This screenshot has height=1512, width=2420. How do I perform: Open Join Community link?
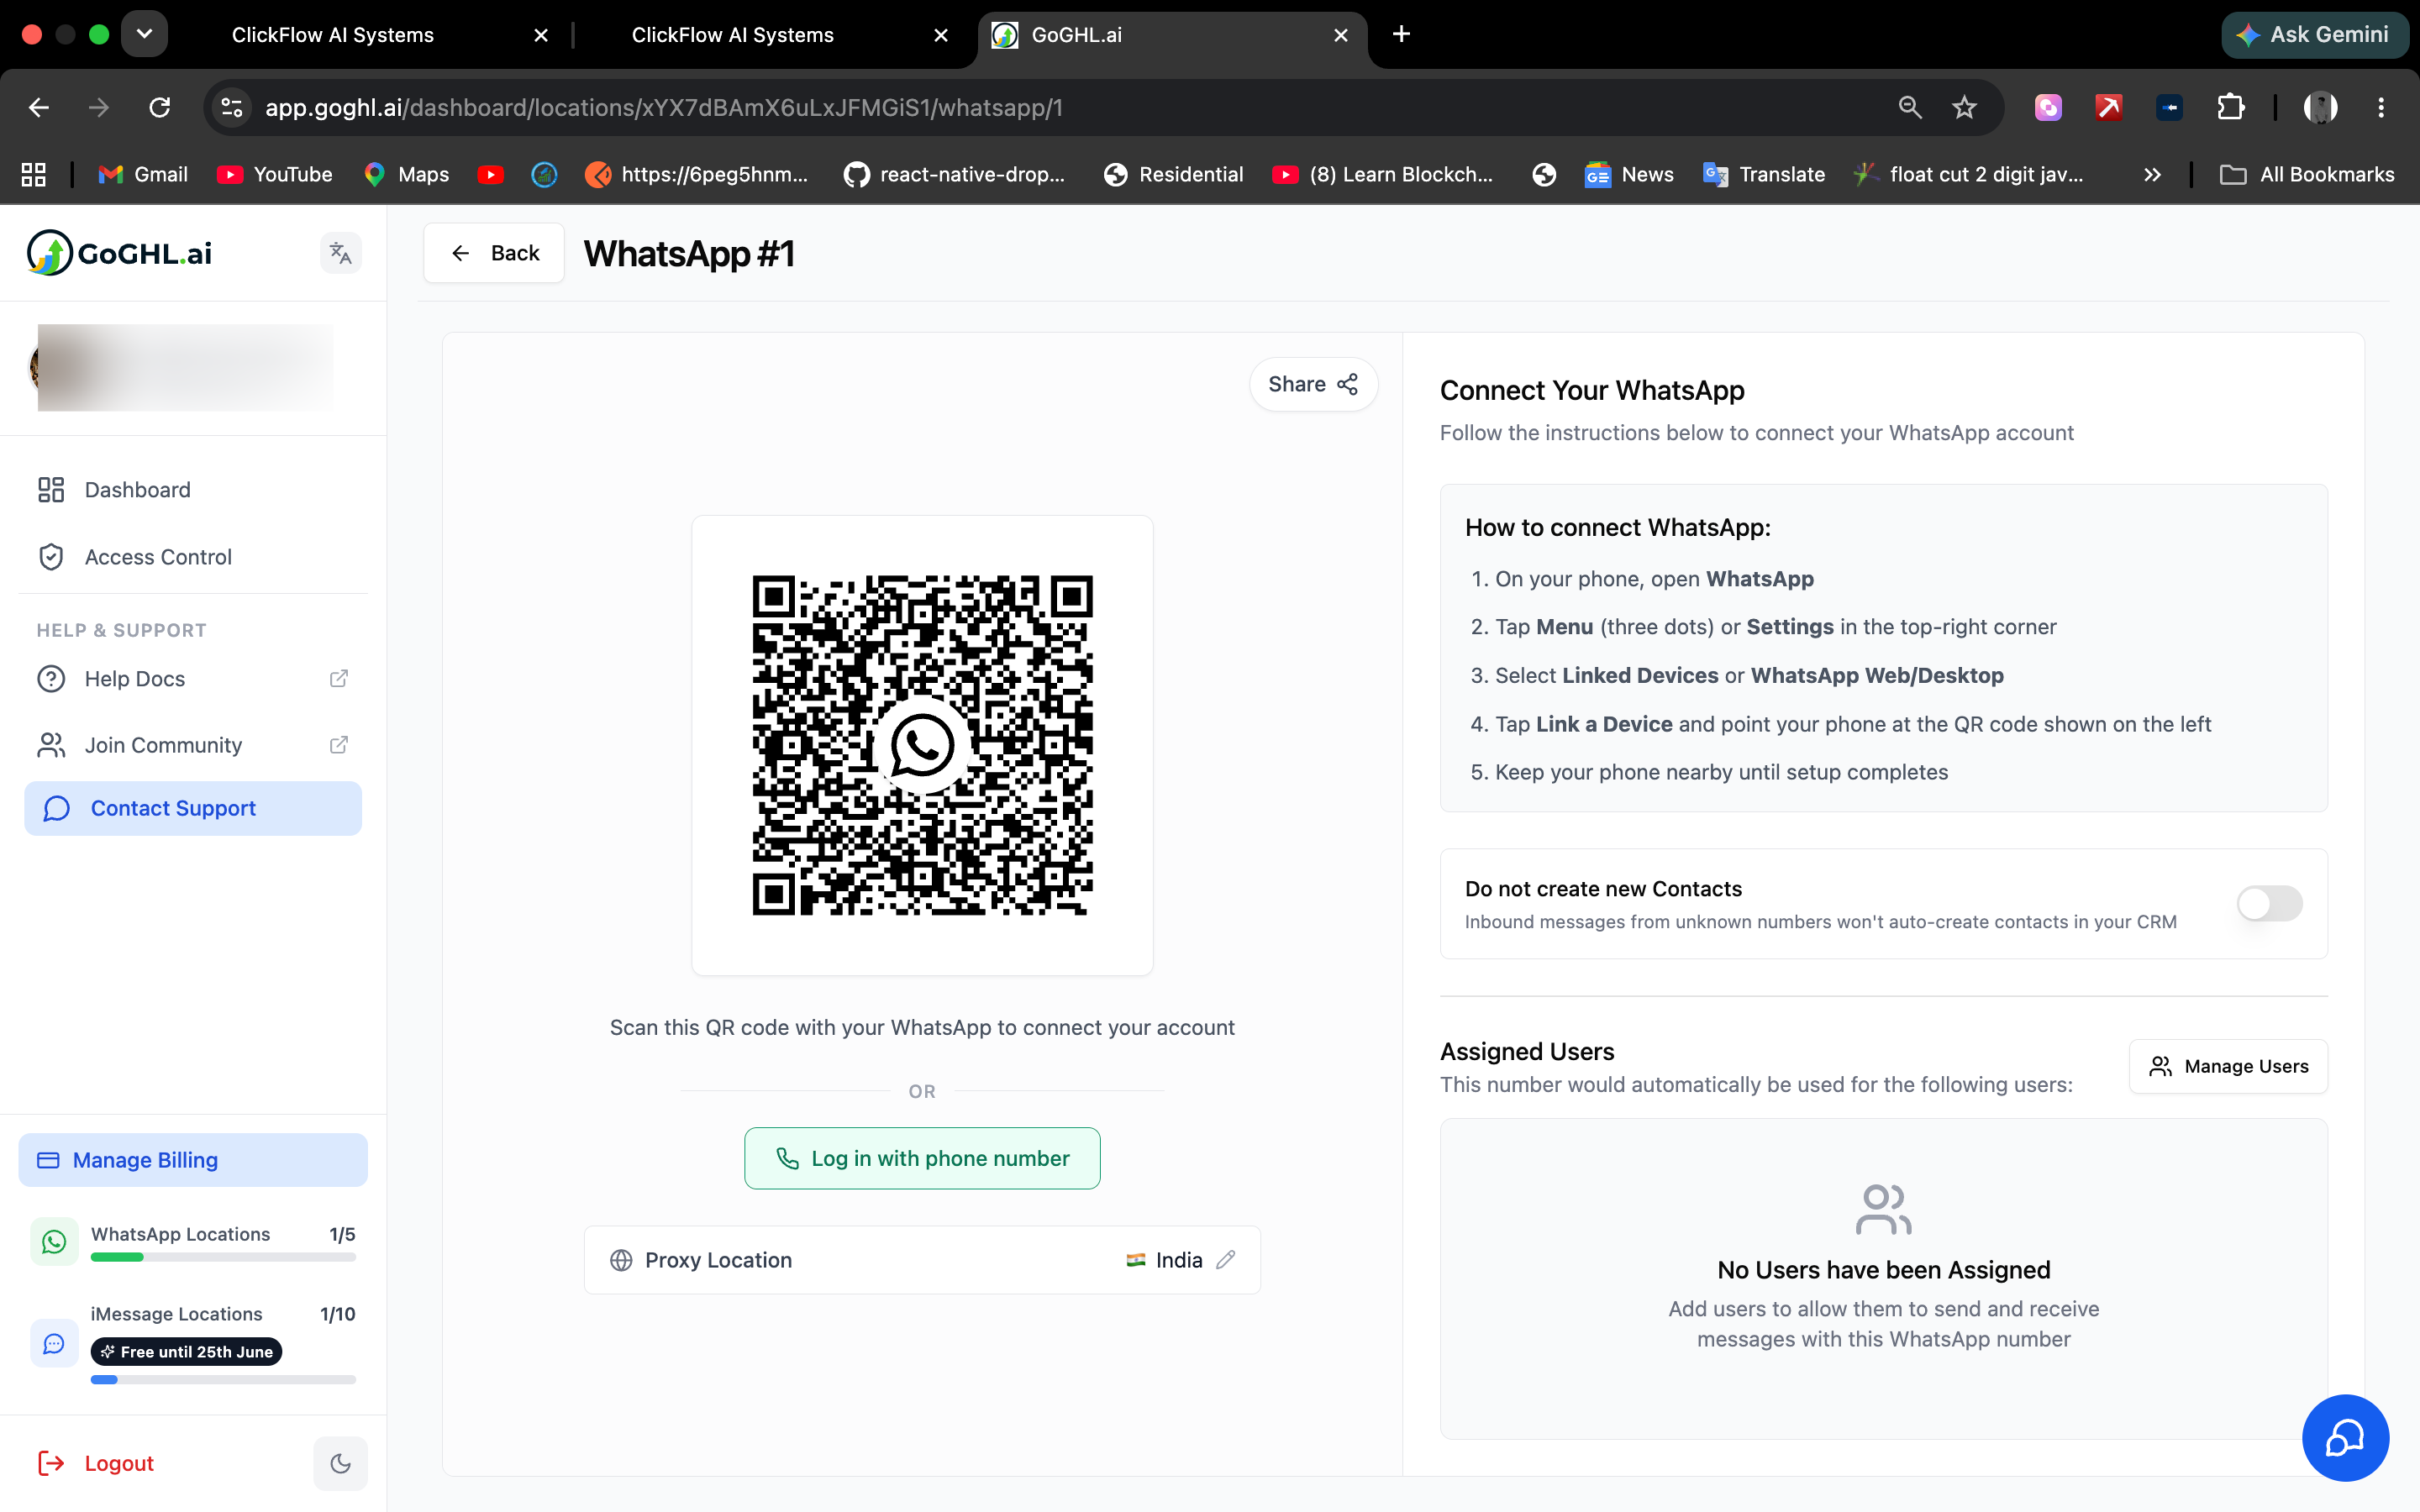193,745
